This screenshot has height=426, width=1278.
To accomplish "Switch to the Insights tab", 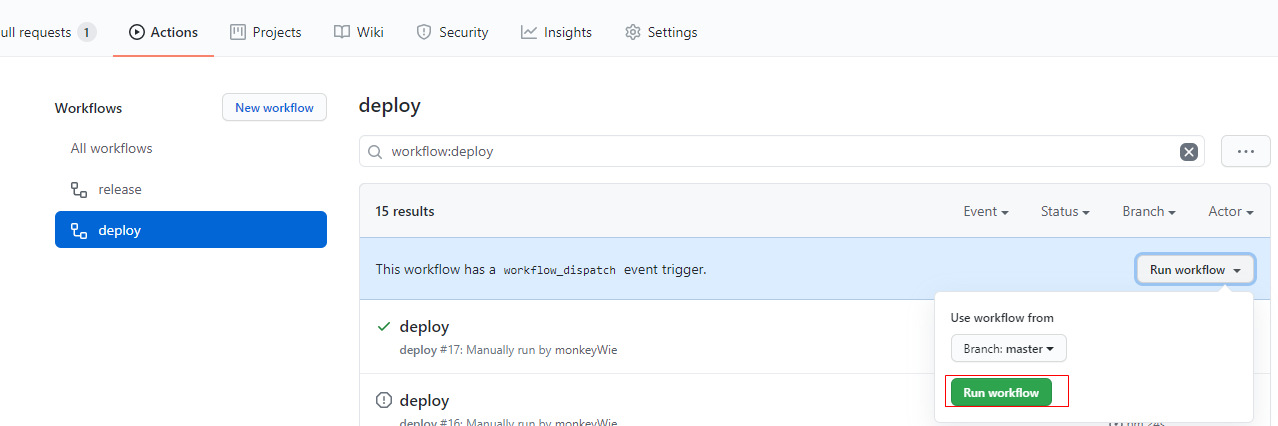I will pyautogui.click(x=556, y=32).
